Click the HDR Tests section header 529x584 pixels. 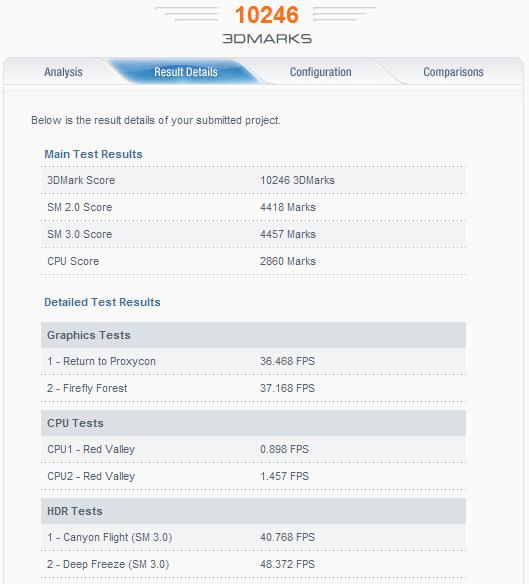point(253,511)
